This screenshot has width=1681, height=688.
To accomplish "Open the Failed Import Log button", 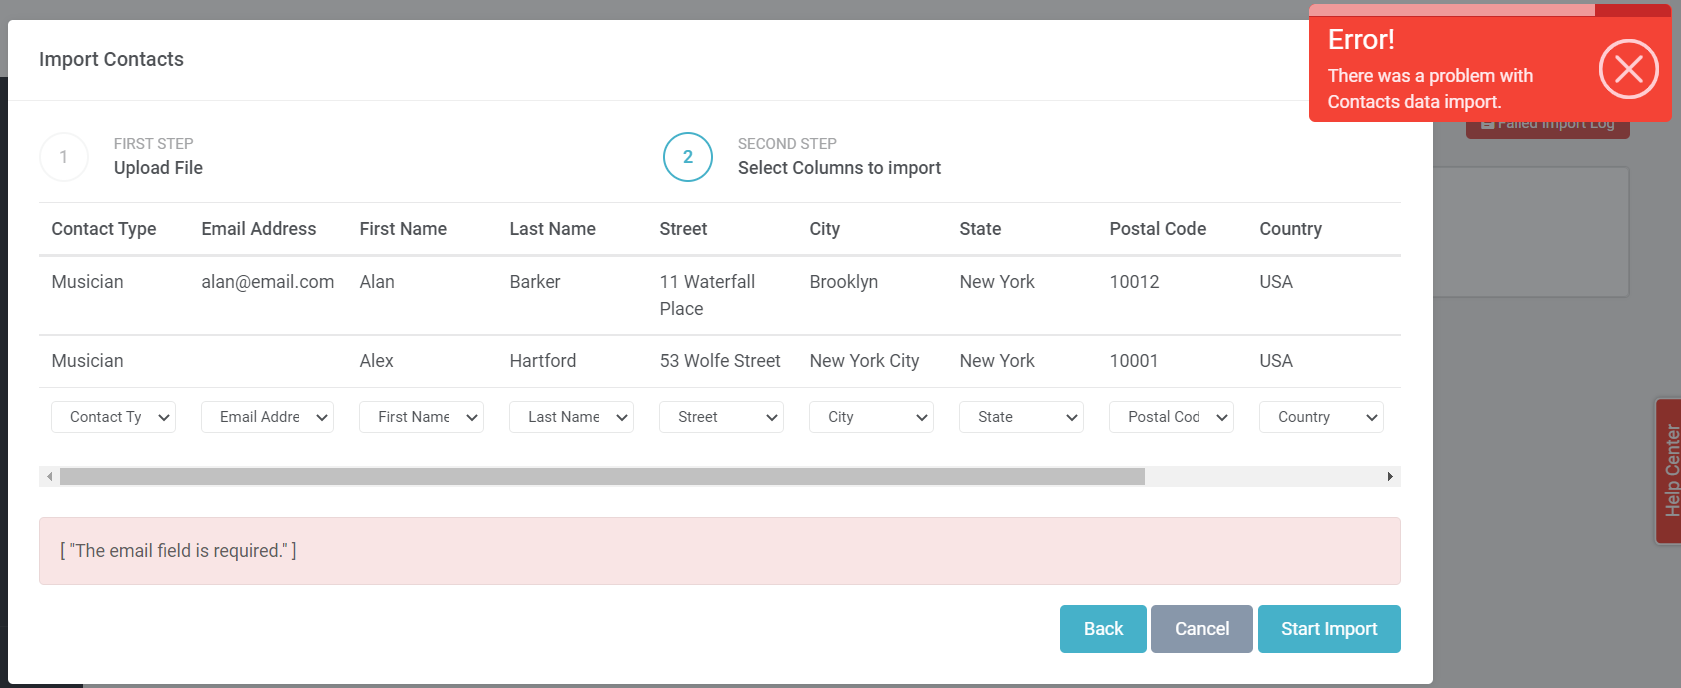I will click(1548, 128).
